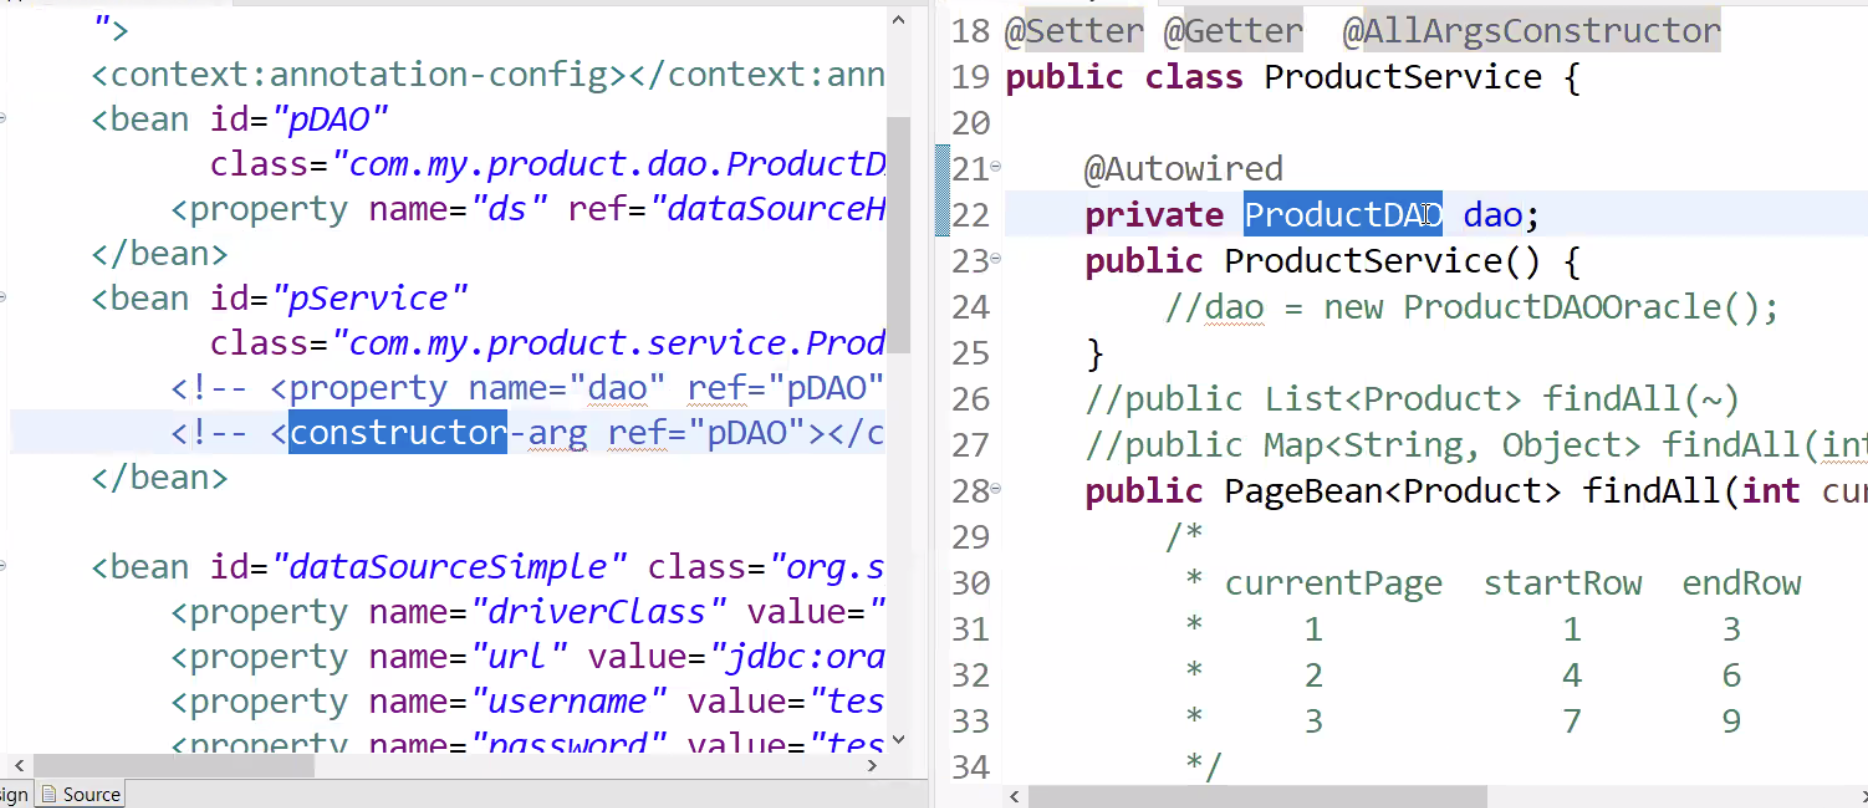Click the property name "username"
This screenshot has width=1868, height=808.
(568, 702)
